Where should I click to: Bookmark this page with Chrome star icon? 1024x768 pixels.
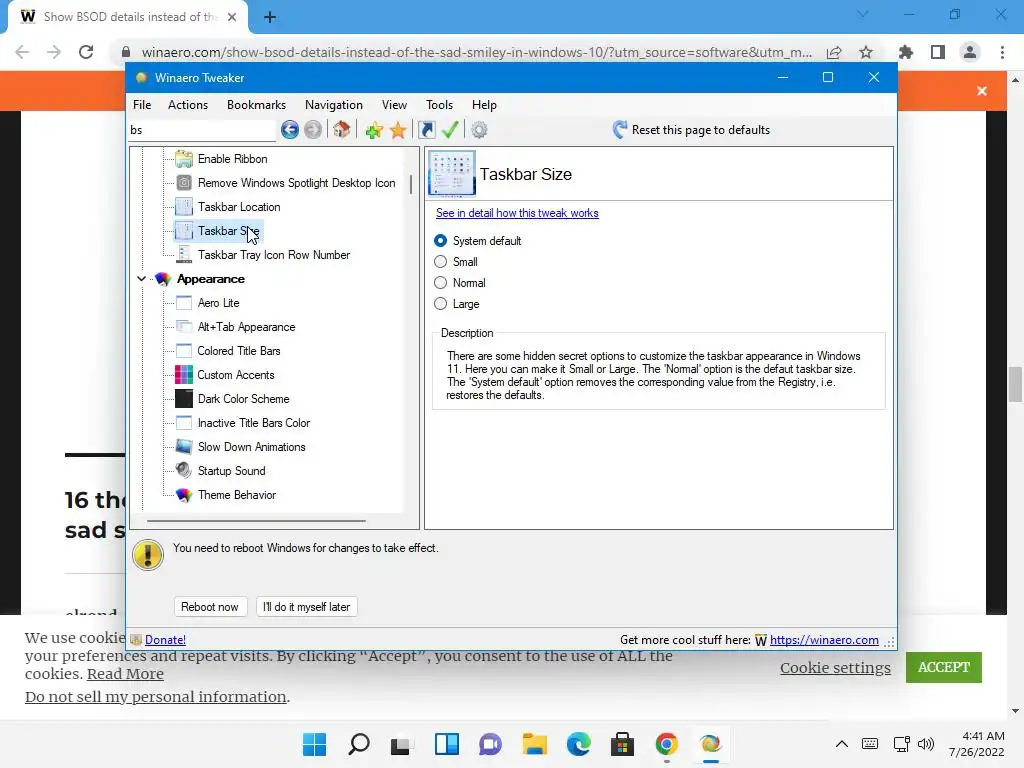pos(866,52)
